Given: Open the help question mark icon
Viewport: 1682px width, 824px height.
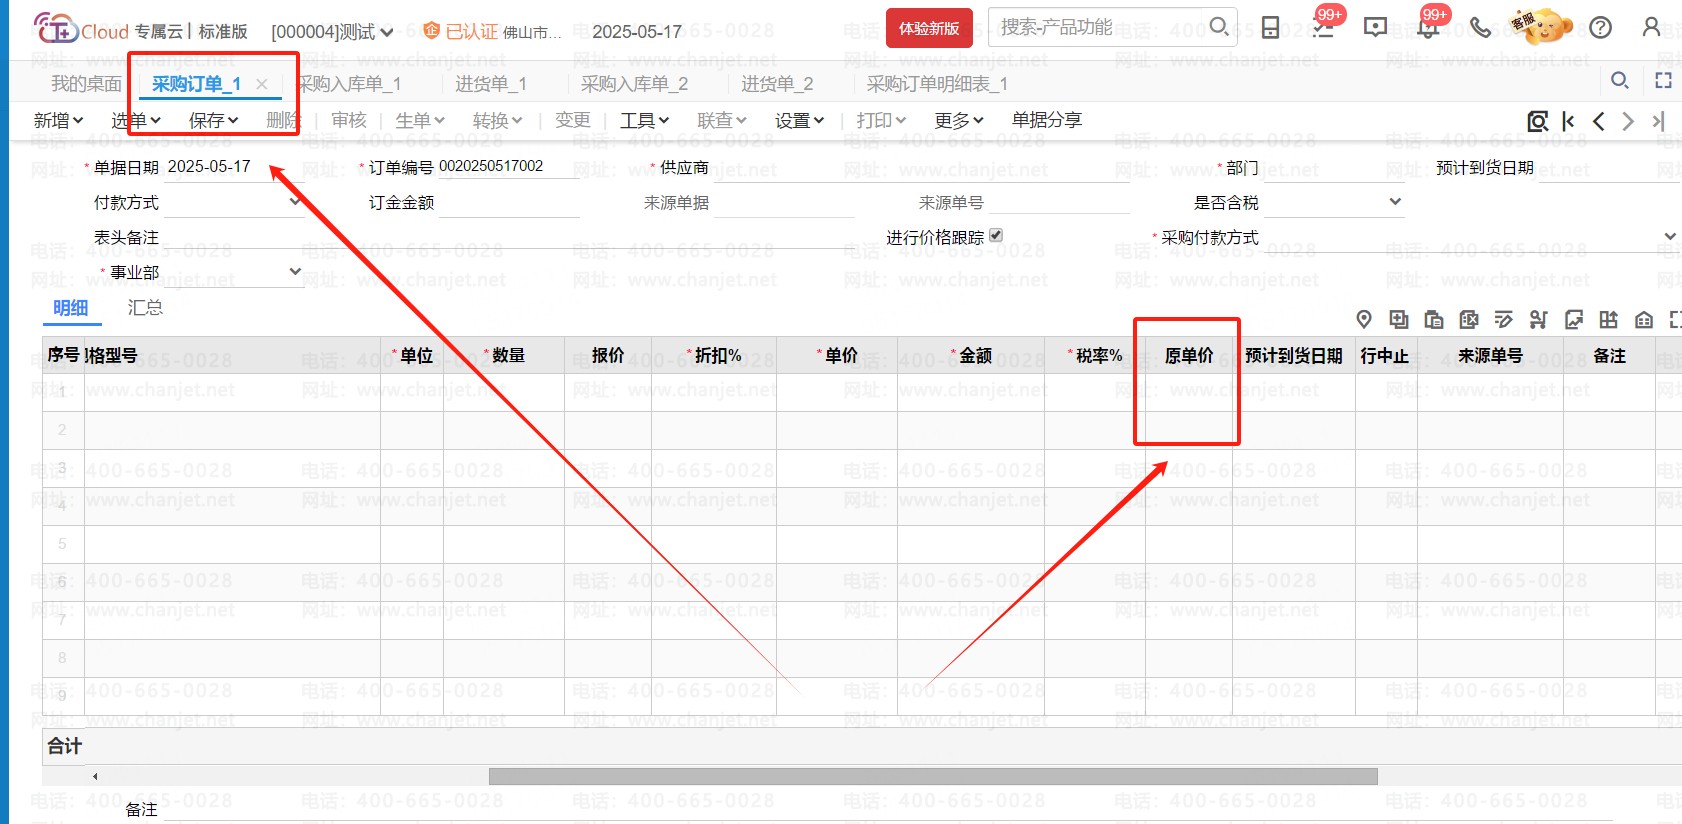Looking at the screenshot, I should [x=1600, y=28].
